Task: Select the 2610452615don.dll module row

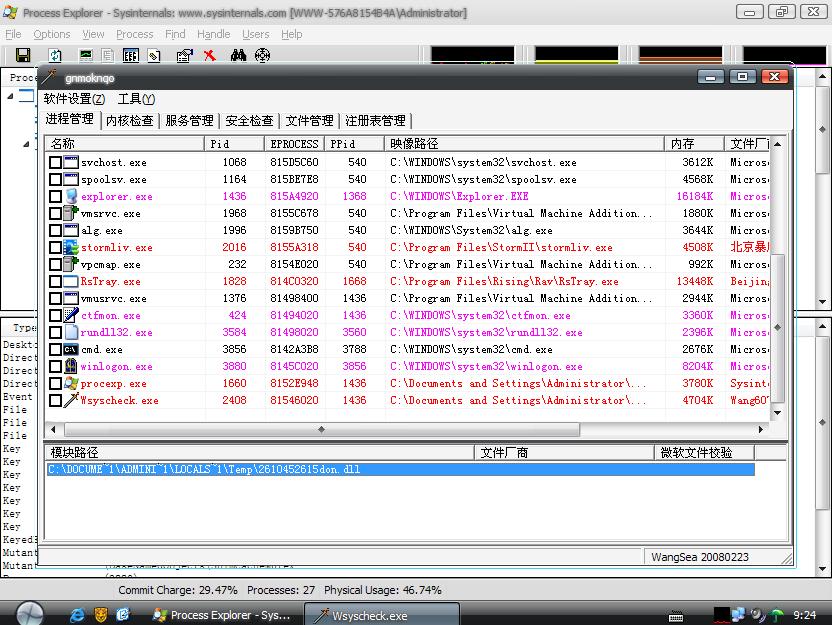Action: (401, 470)
